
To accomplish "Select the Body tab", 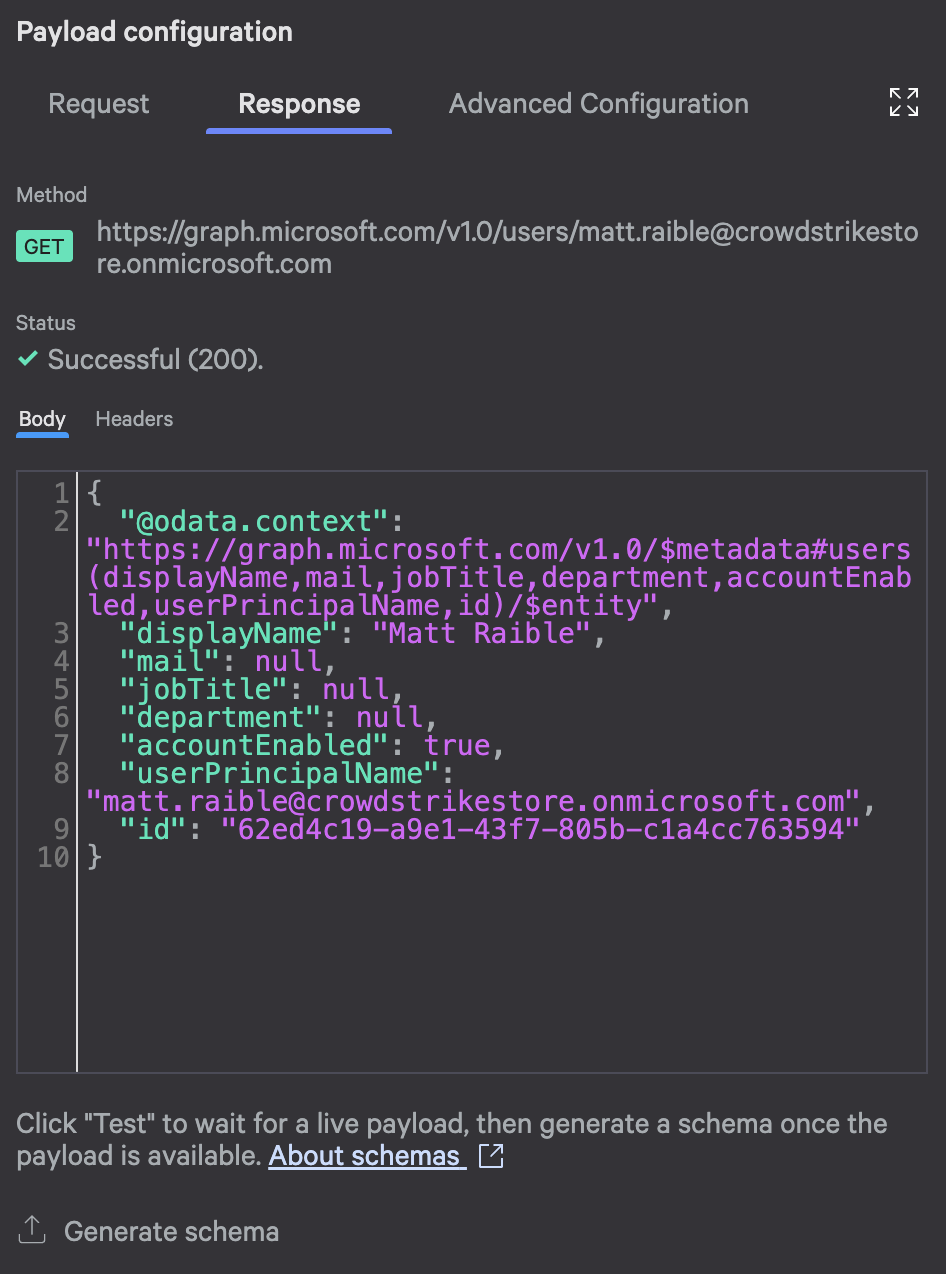I will (42, 418).
